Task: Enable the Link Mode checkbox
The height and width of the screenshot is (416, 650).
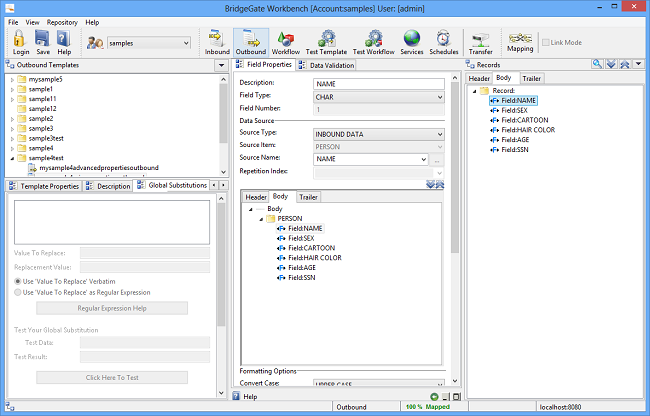Action: point(546,42)
